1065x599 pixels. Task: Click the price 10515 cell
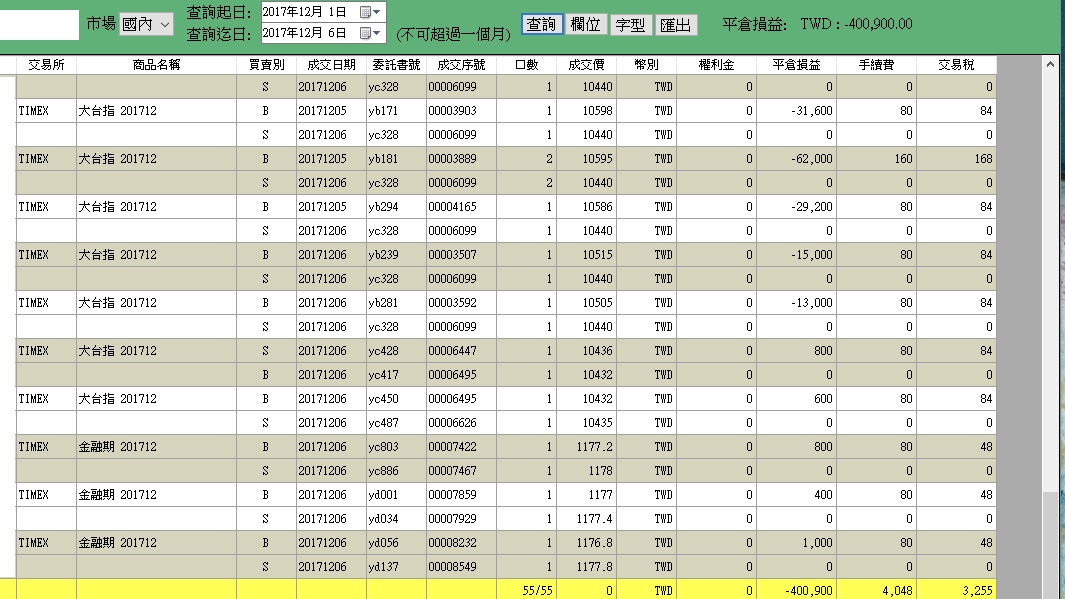tap(586, 255)
